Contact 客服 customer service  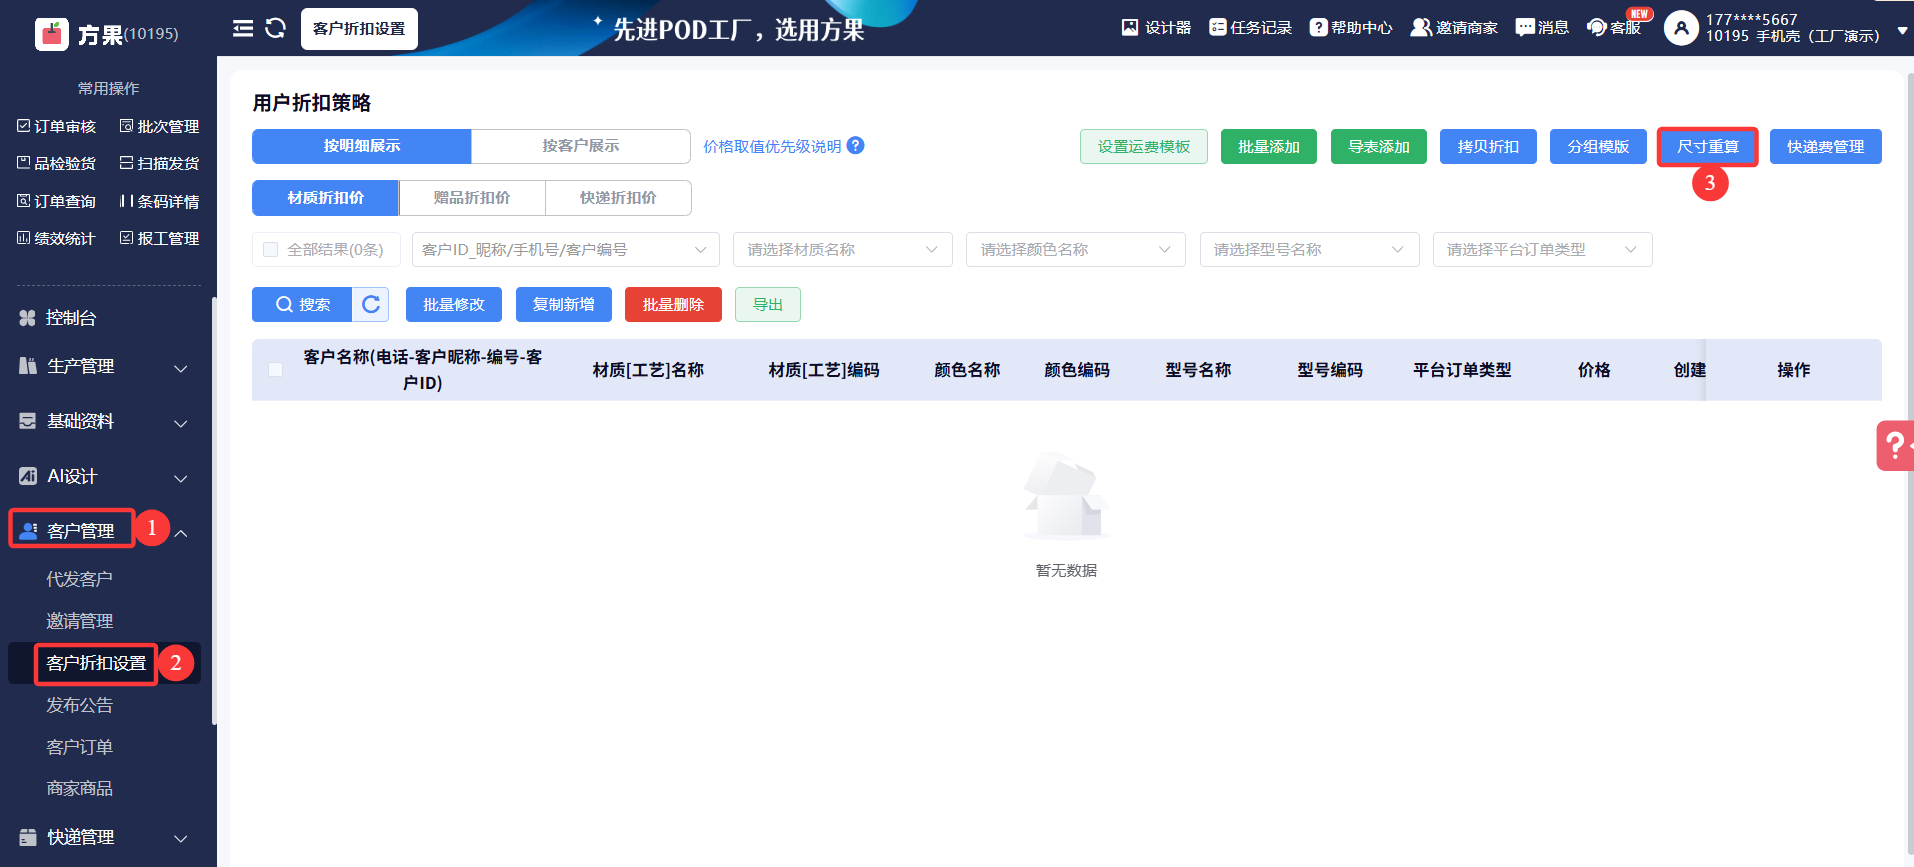tap(1614, 28)
